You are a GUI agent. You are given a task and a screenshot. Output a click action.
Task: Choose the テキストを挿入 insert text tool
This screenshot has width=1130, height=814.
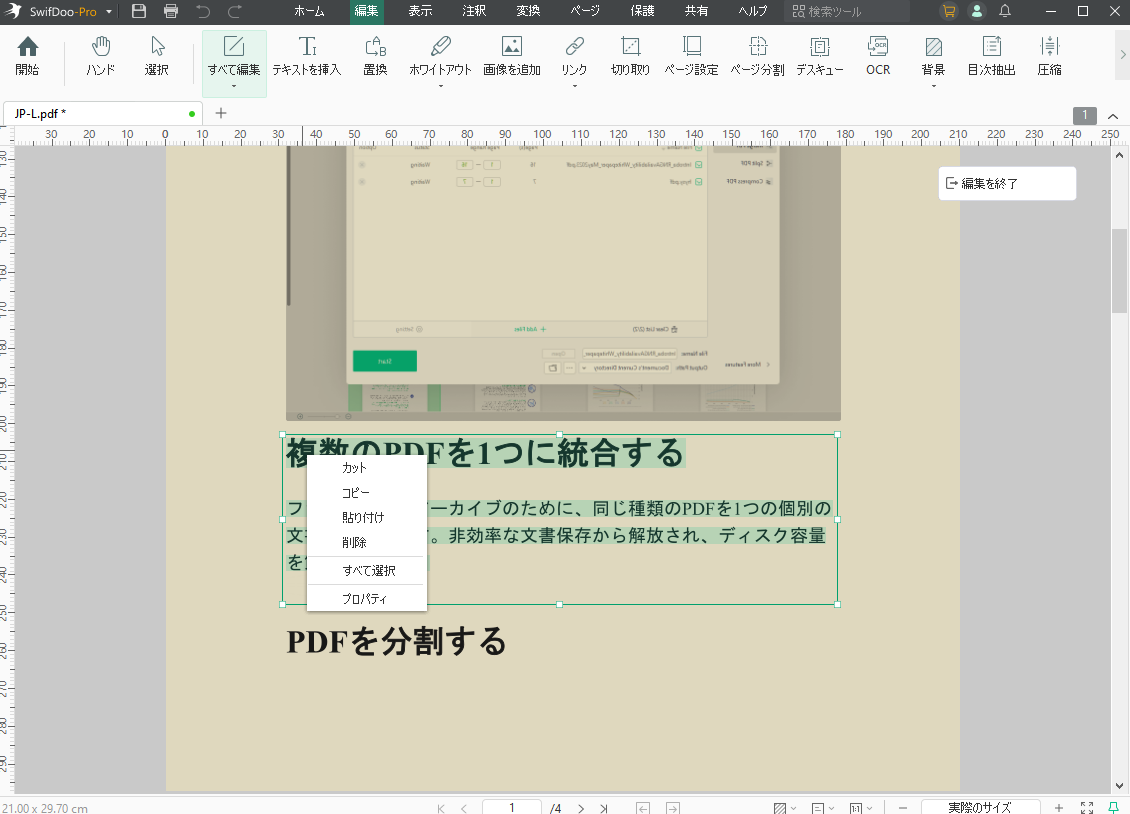(x=307, y=55)
